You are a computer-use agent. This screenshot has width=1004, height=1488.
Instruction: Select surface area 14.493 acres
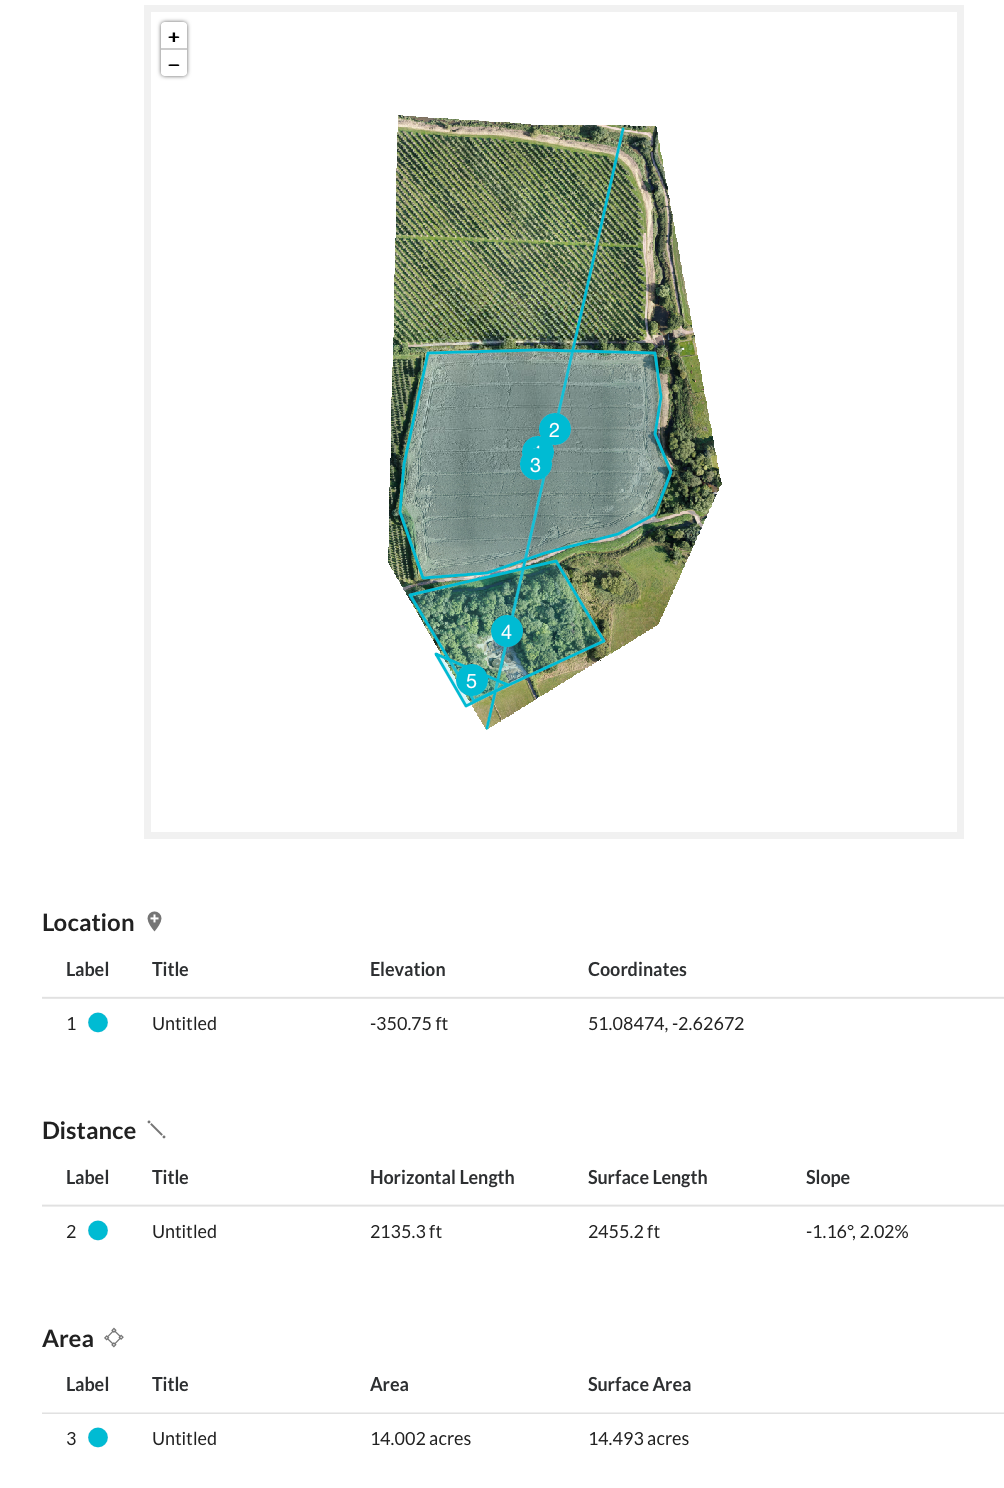639,1439
